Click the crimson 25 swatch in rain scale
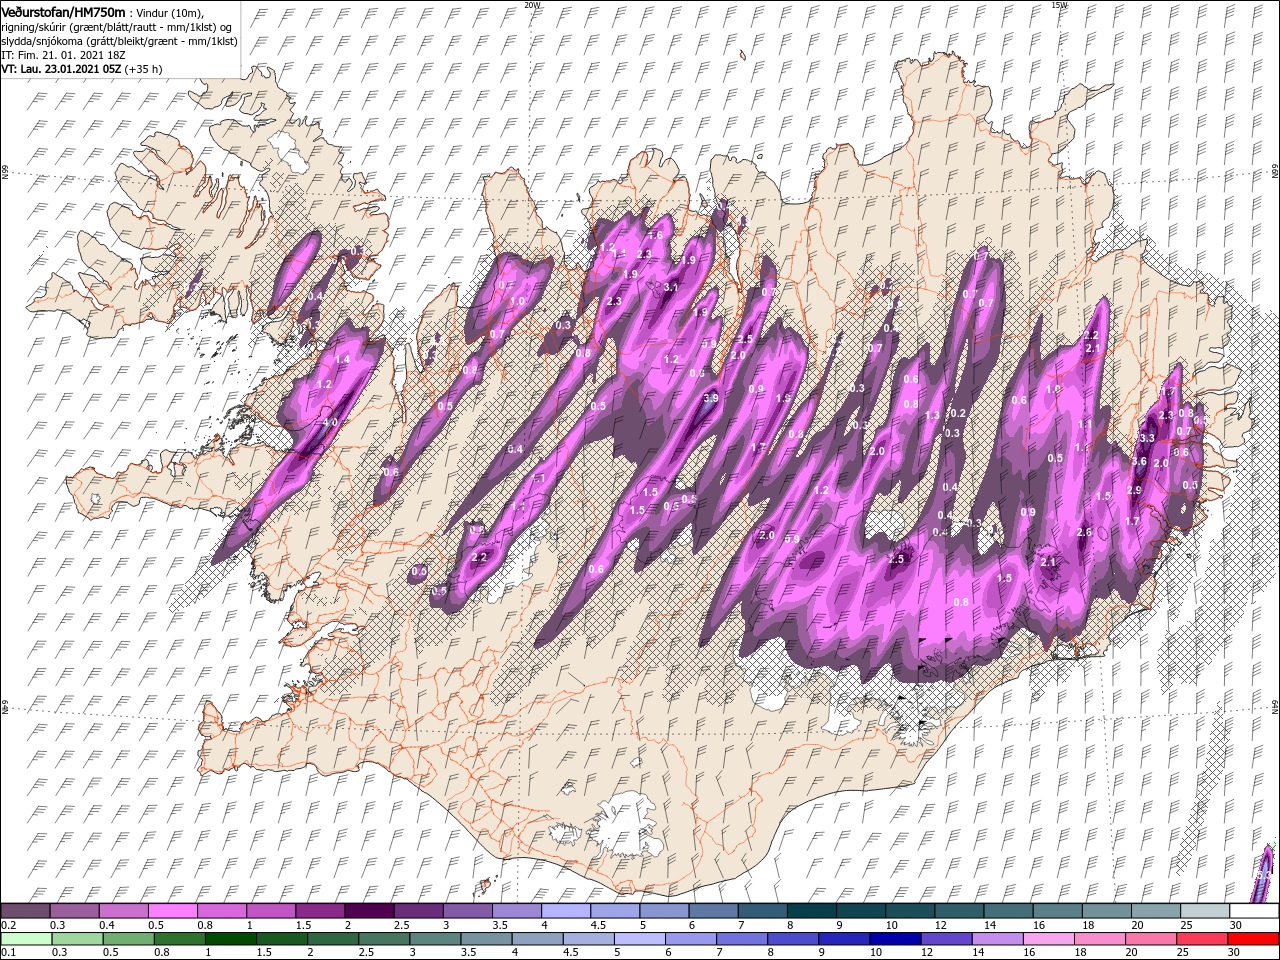 pyautogui.click(x=1204, y=939)
